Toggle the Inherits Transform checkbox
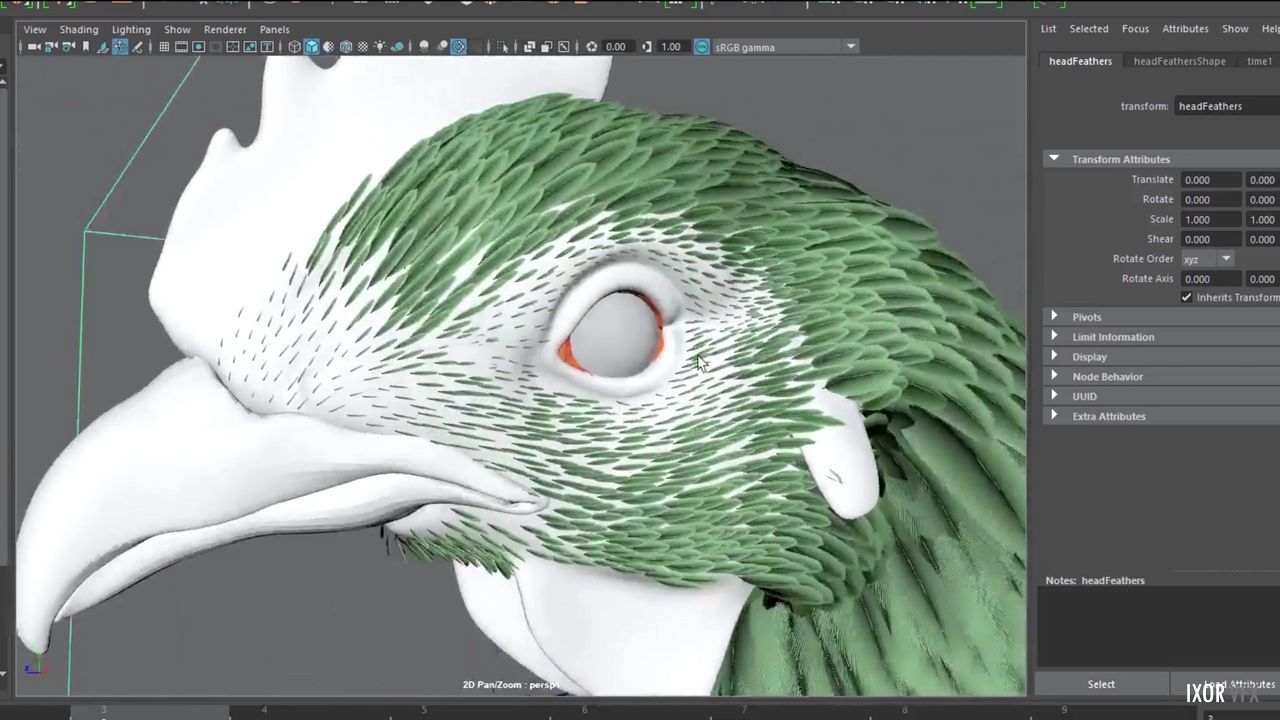1280x720 pixels. pyautogui.click(x=1187, y=298)
